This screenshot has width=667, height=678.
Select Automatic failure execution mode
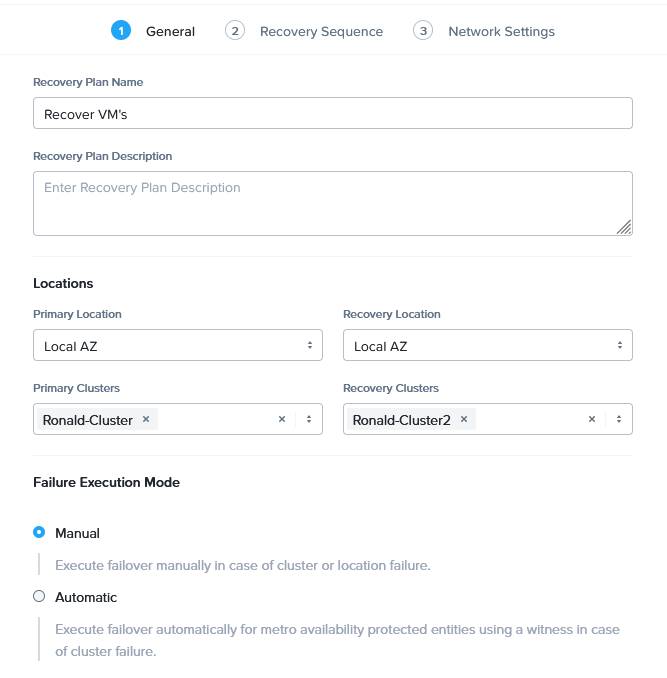[39, 597]
